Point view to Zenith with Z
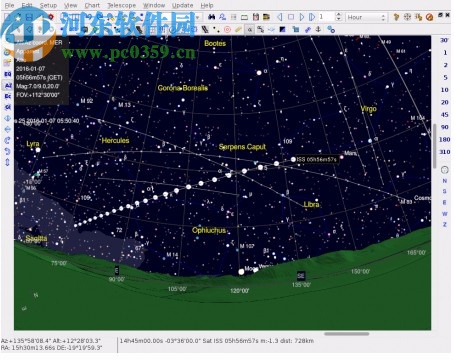Viewport: 454px width, 360px height. pyautogui.click(x=445, y=225)
